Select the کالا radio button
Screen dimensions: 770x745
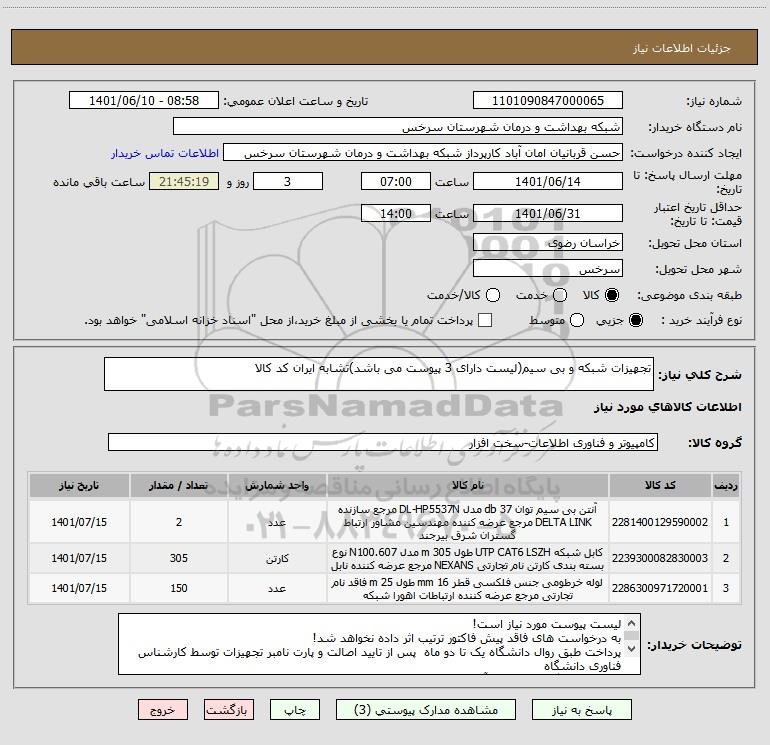[612, 295]
